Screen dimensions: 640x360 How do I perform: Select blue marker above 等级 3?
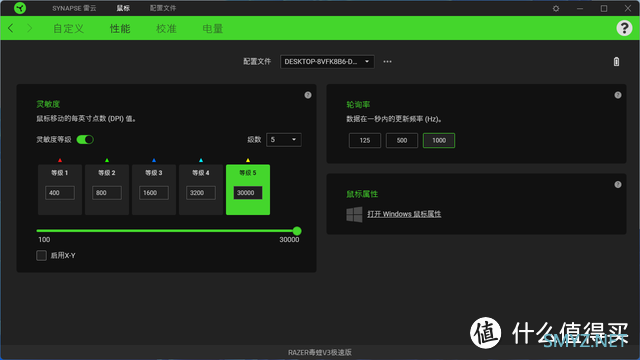[154, 160]
